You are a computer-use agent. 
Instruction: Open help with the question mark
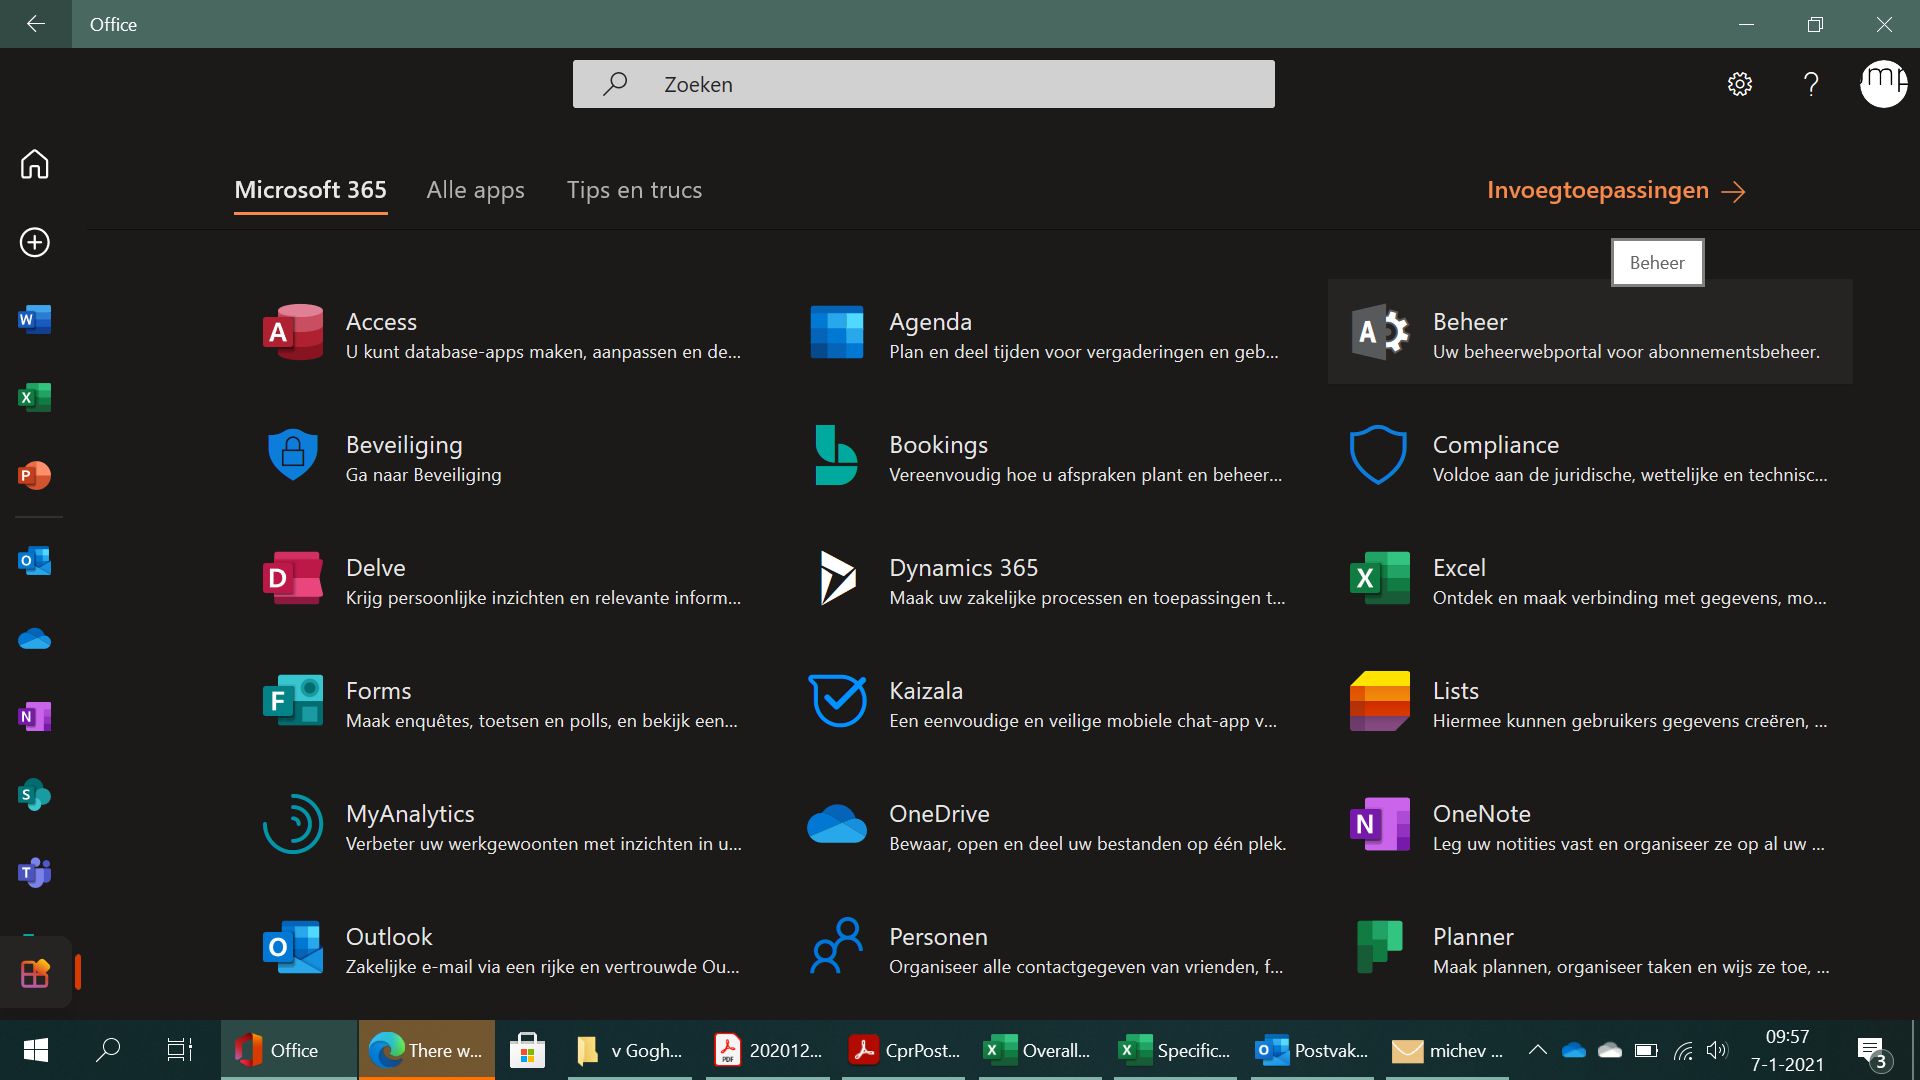(x=1811, y=84)
